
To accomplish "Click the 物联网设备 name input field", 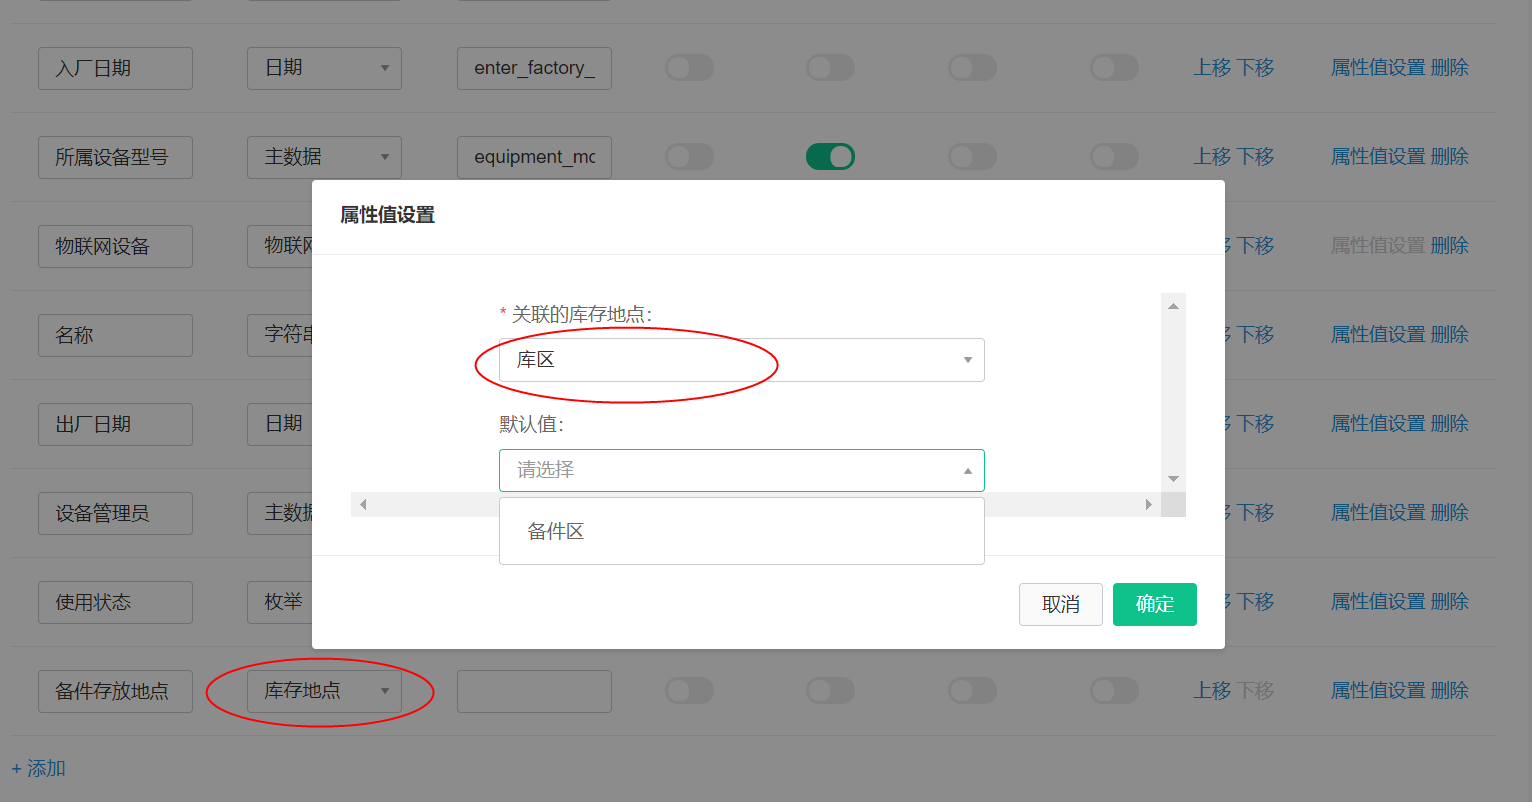I will 115,246.
